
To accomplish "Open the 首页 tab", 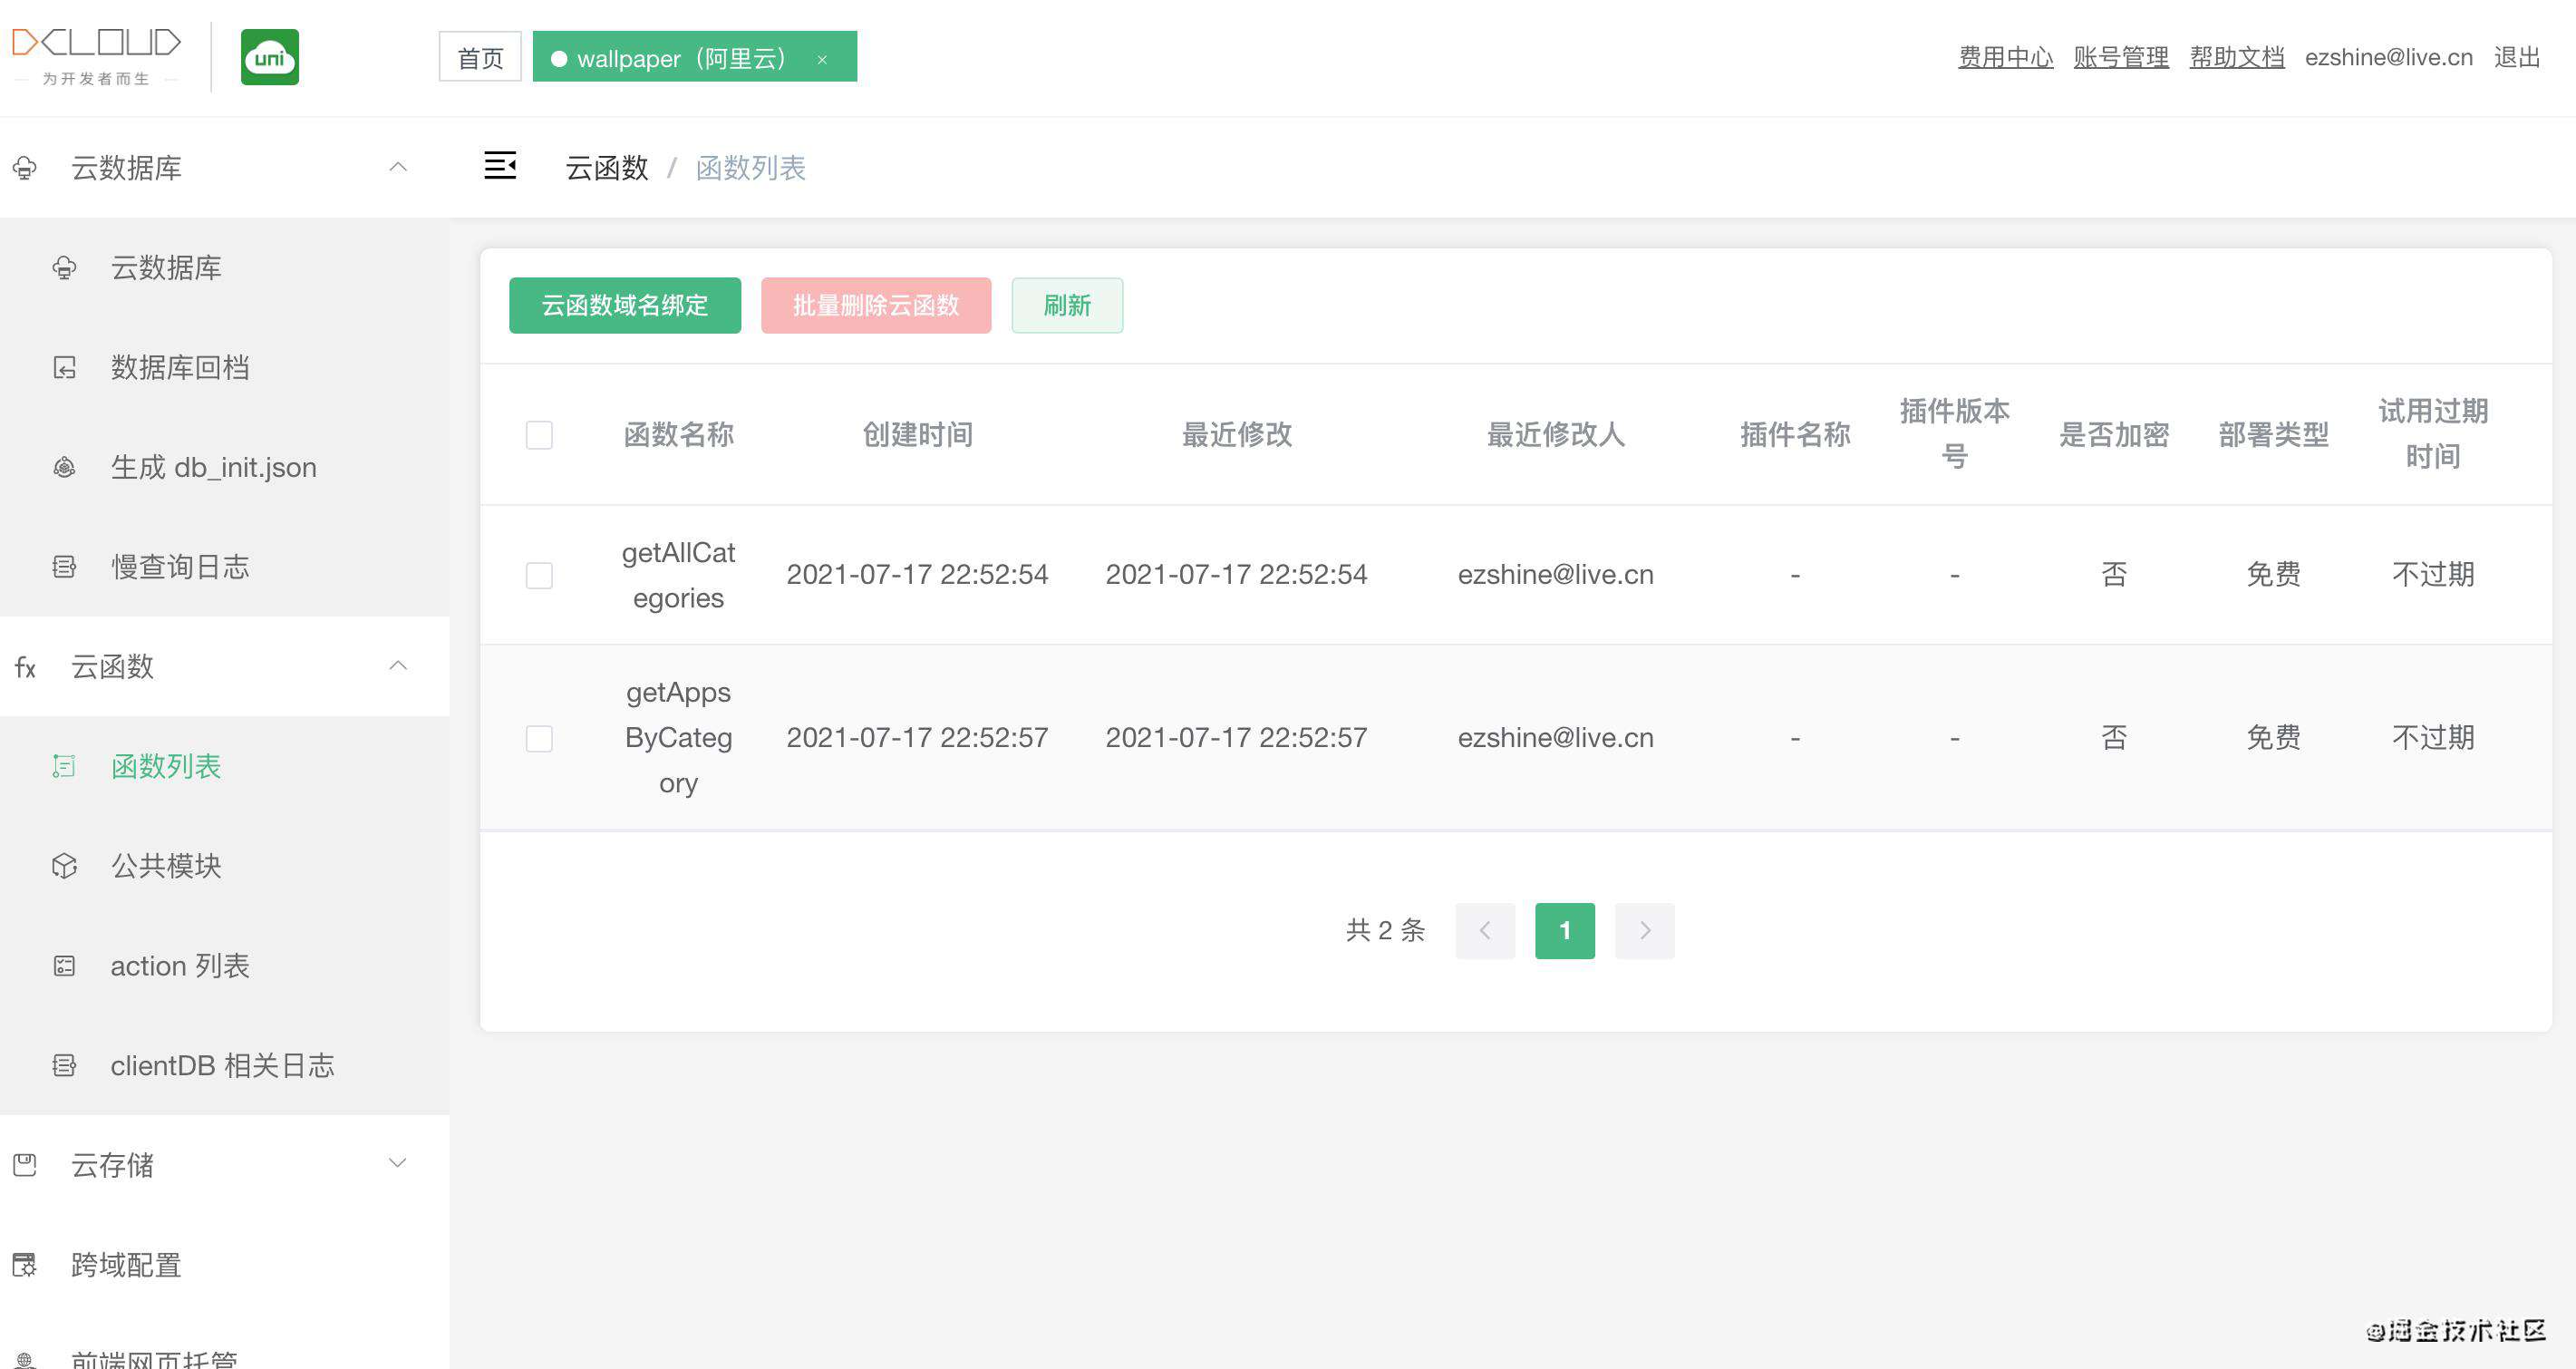I will coord(480,57).
